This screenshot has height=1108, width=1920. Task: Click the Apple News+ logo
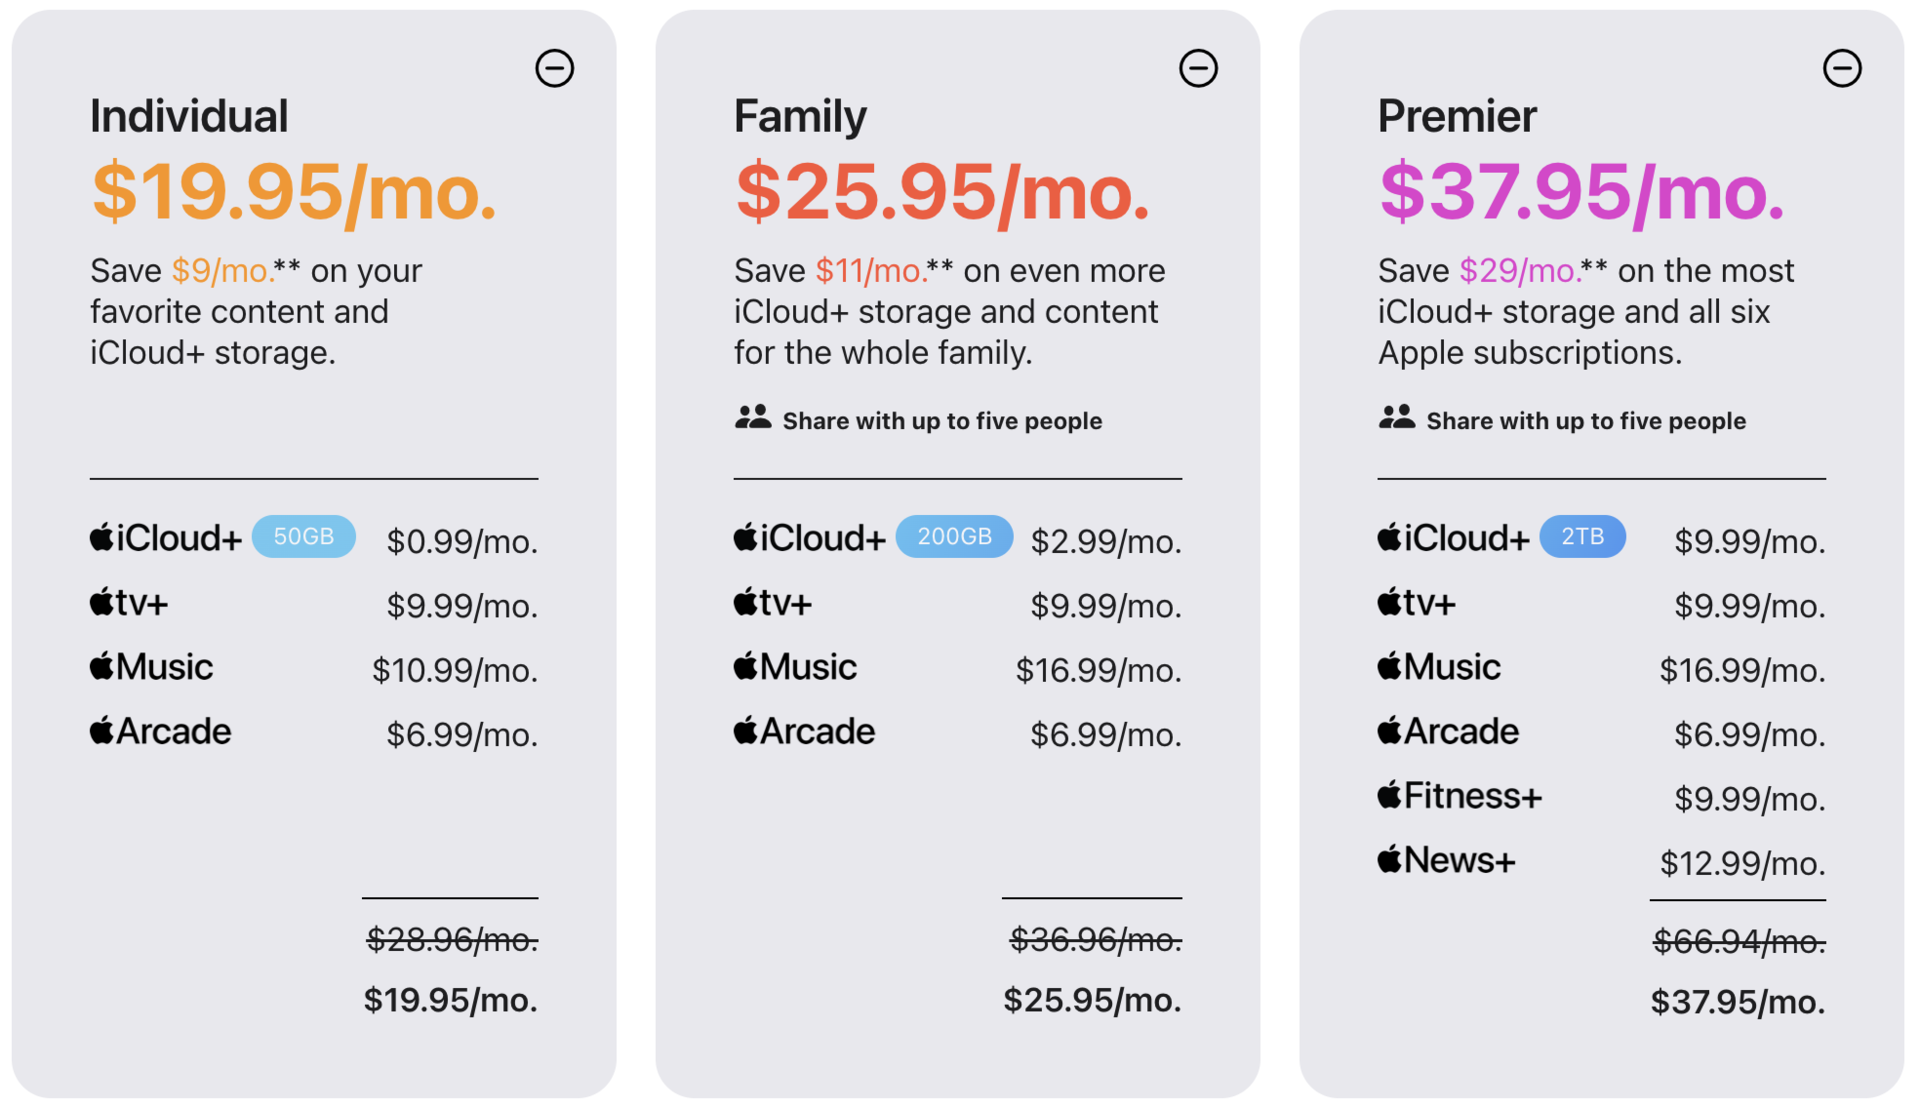[x=1447, y=860]
